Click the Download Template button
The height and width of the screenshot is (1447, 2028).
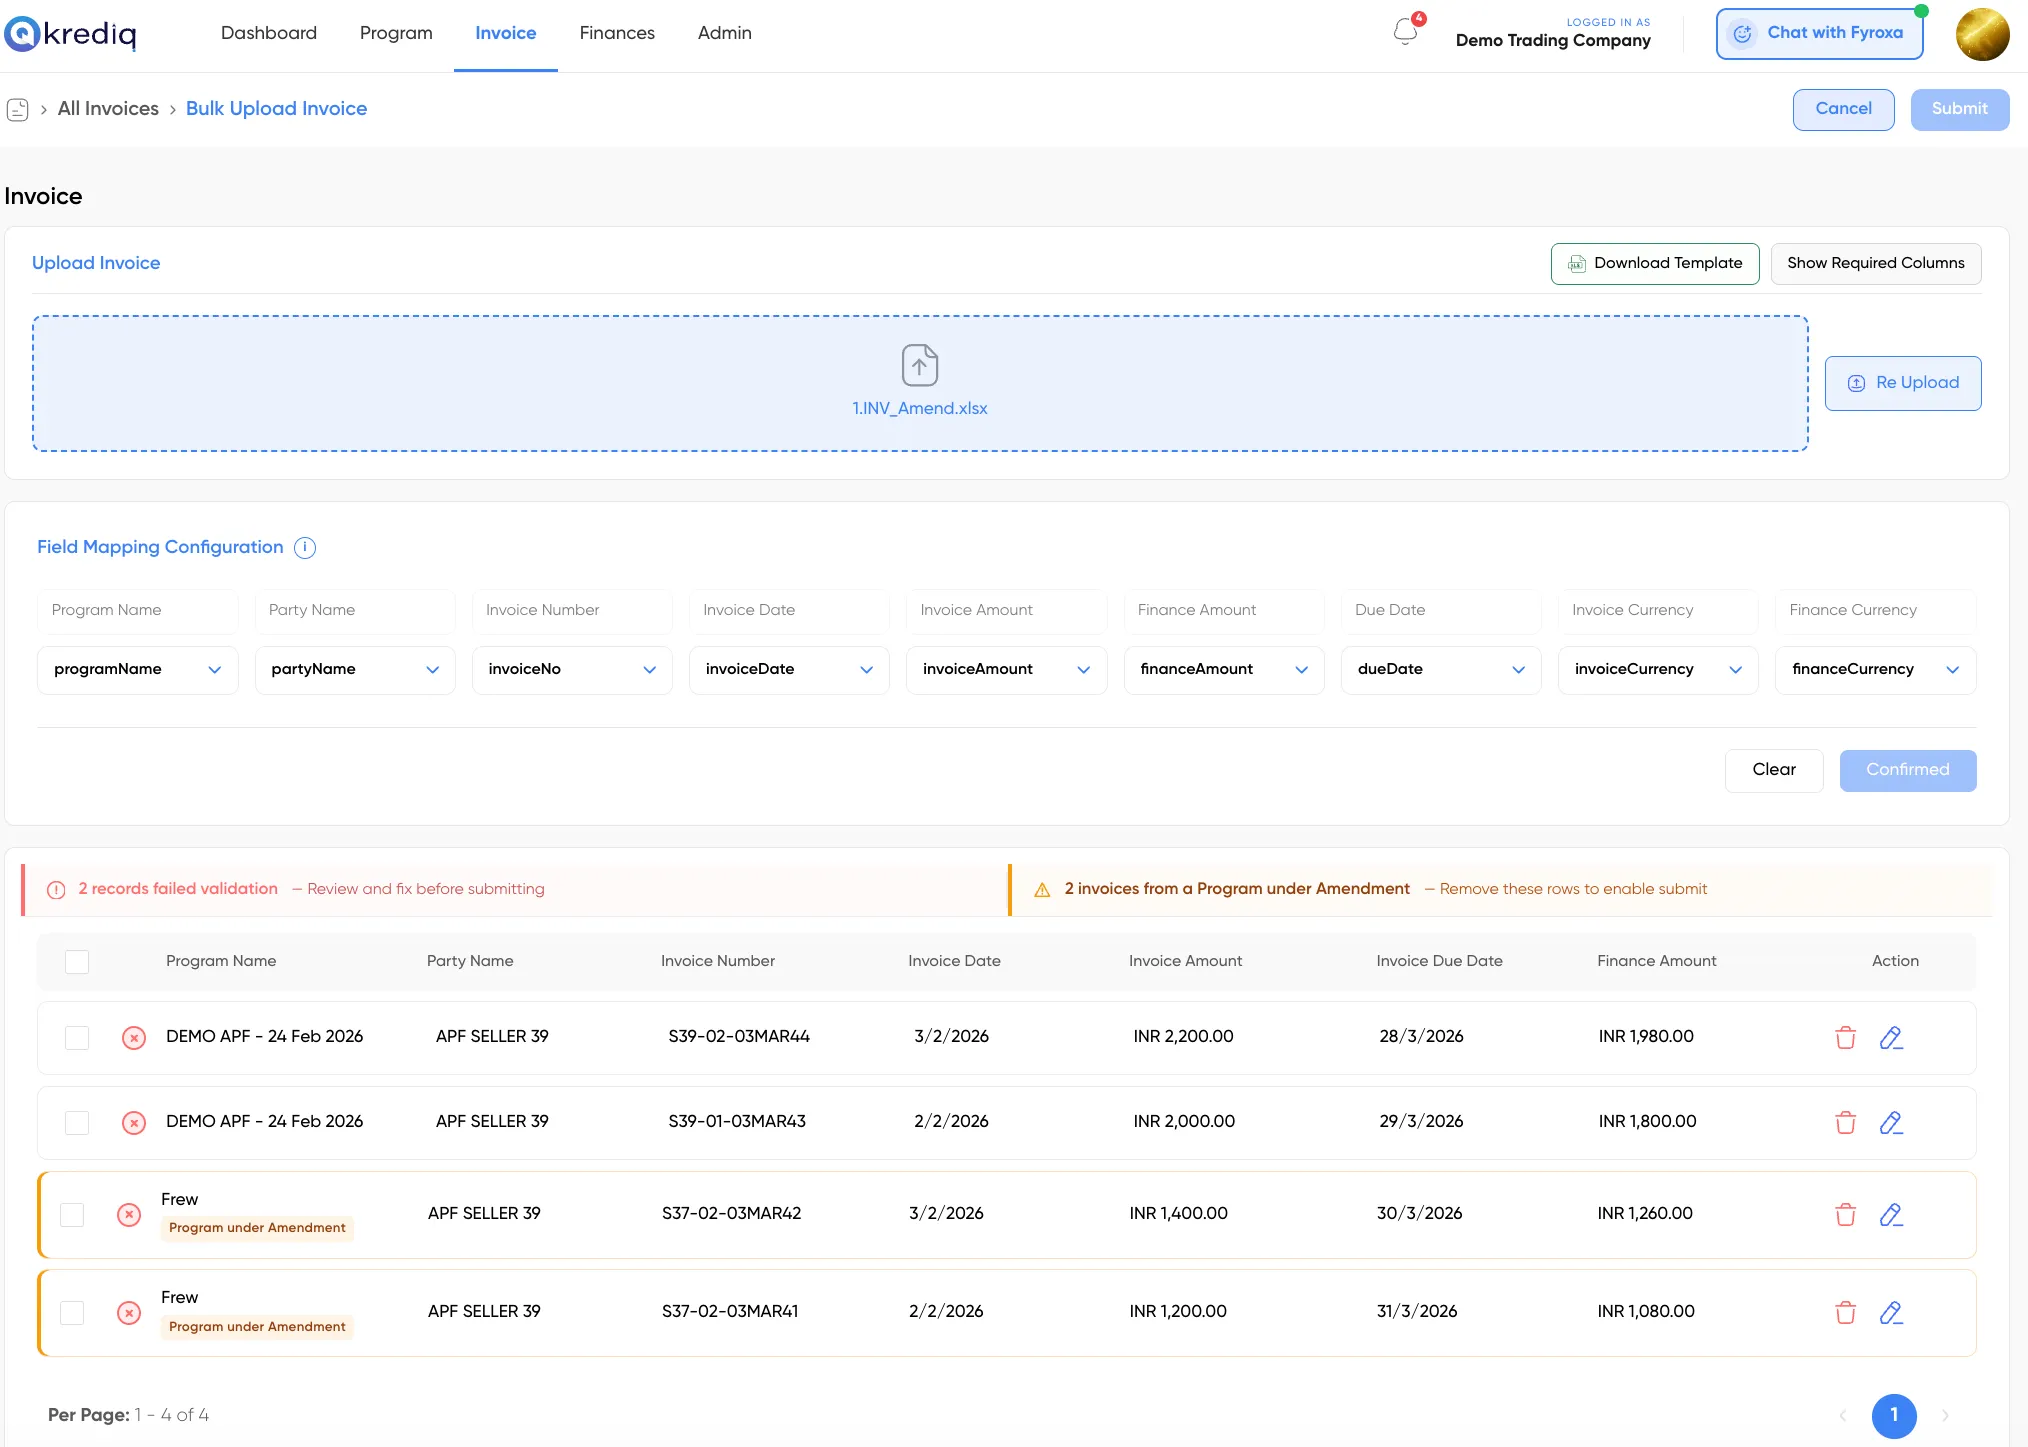click(1655, 264)
